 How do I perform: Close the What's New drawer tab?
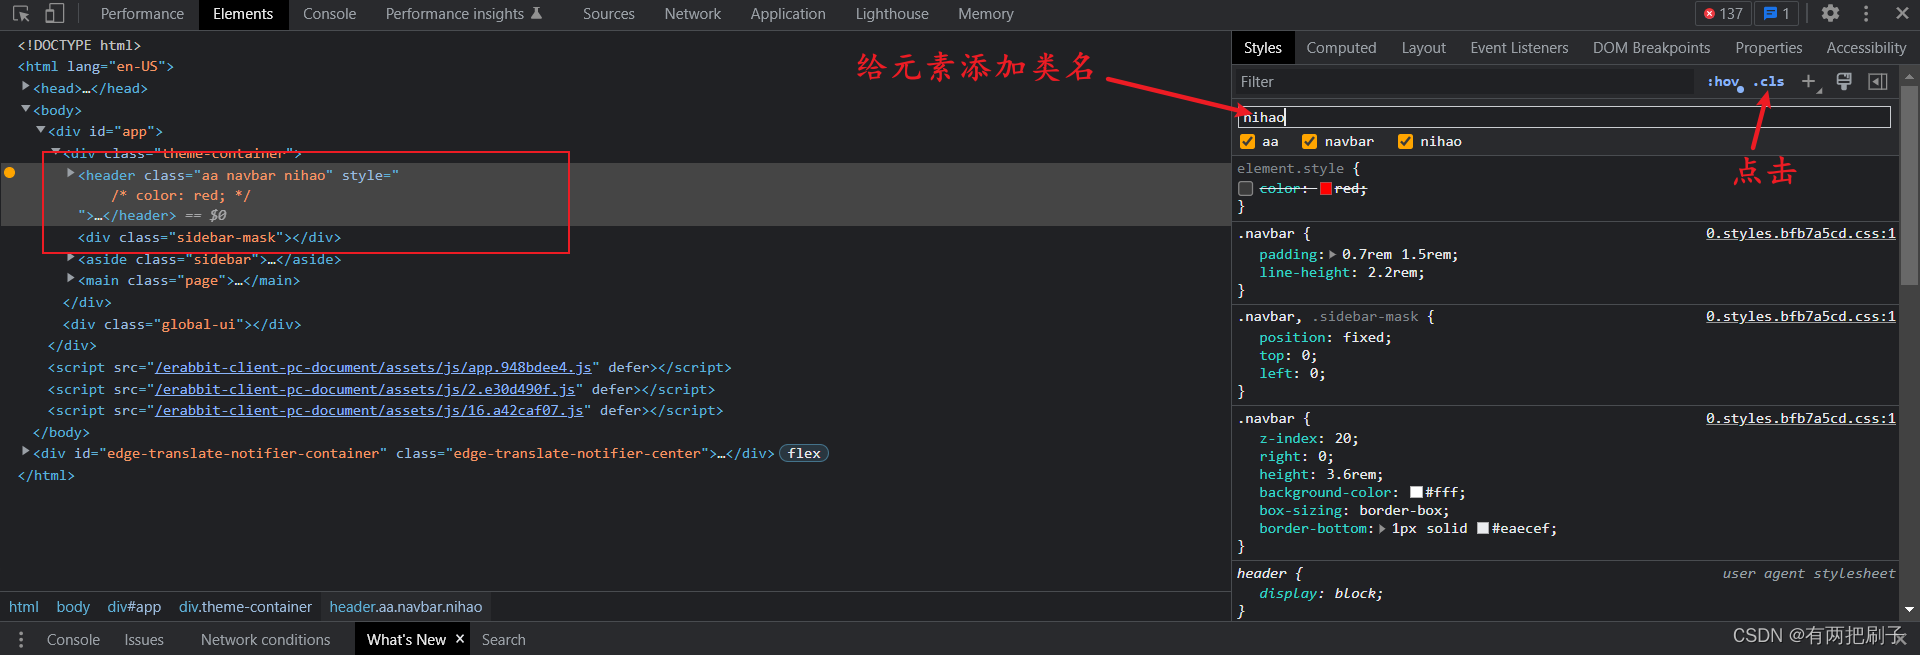(460, 639)
